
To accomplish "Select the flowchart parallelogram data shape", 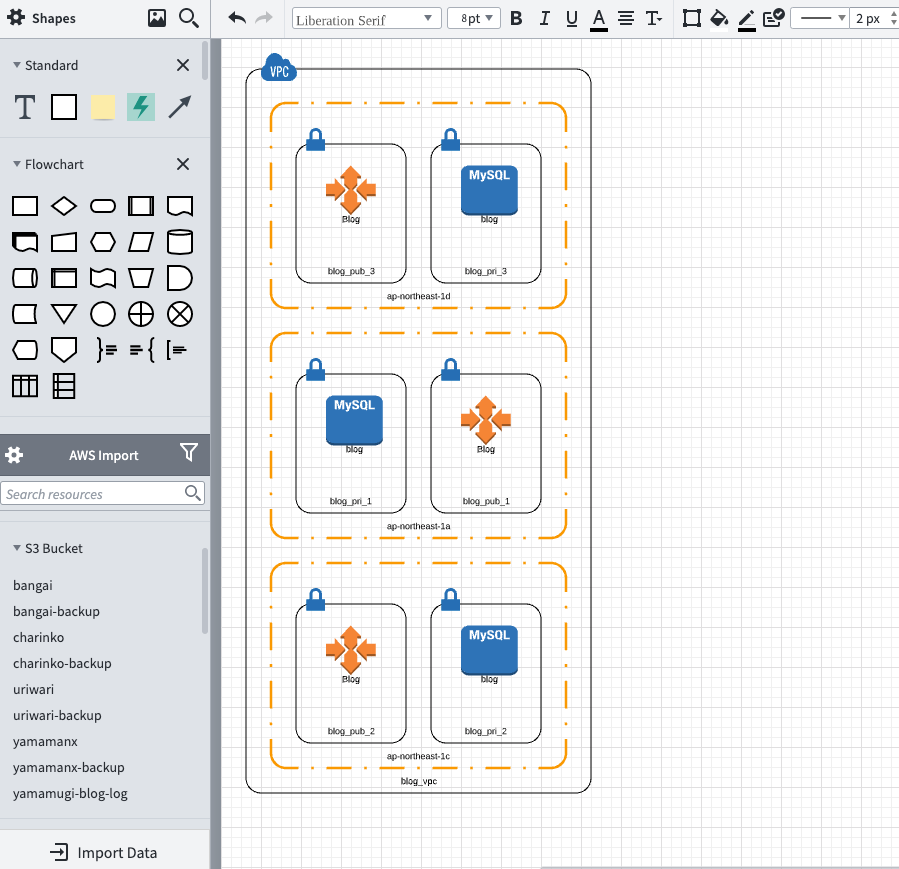I will coord(140,242).
